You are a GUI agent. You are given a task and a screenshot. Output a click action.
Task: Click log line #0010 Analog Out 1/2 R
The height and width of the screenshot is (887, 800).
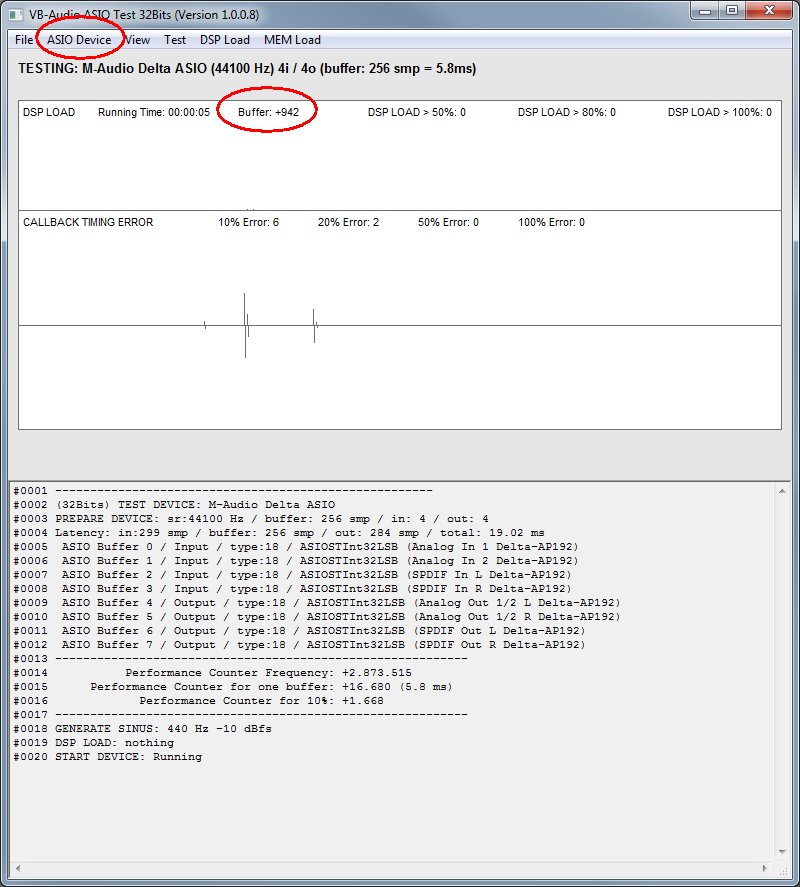point(317,617)
